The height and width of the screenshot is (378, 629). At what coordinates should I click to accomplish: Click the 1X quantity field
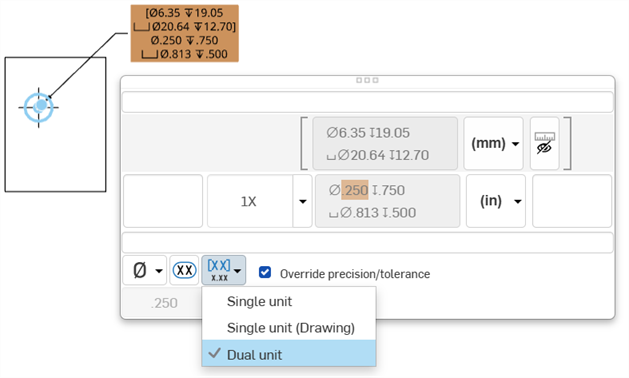tap(250, 201)
